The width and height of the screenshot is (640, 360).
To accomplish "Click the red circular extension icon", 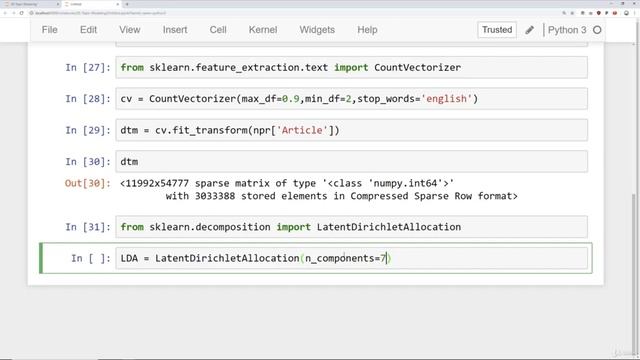I will pos(615,13).
